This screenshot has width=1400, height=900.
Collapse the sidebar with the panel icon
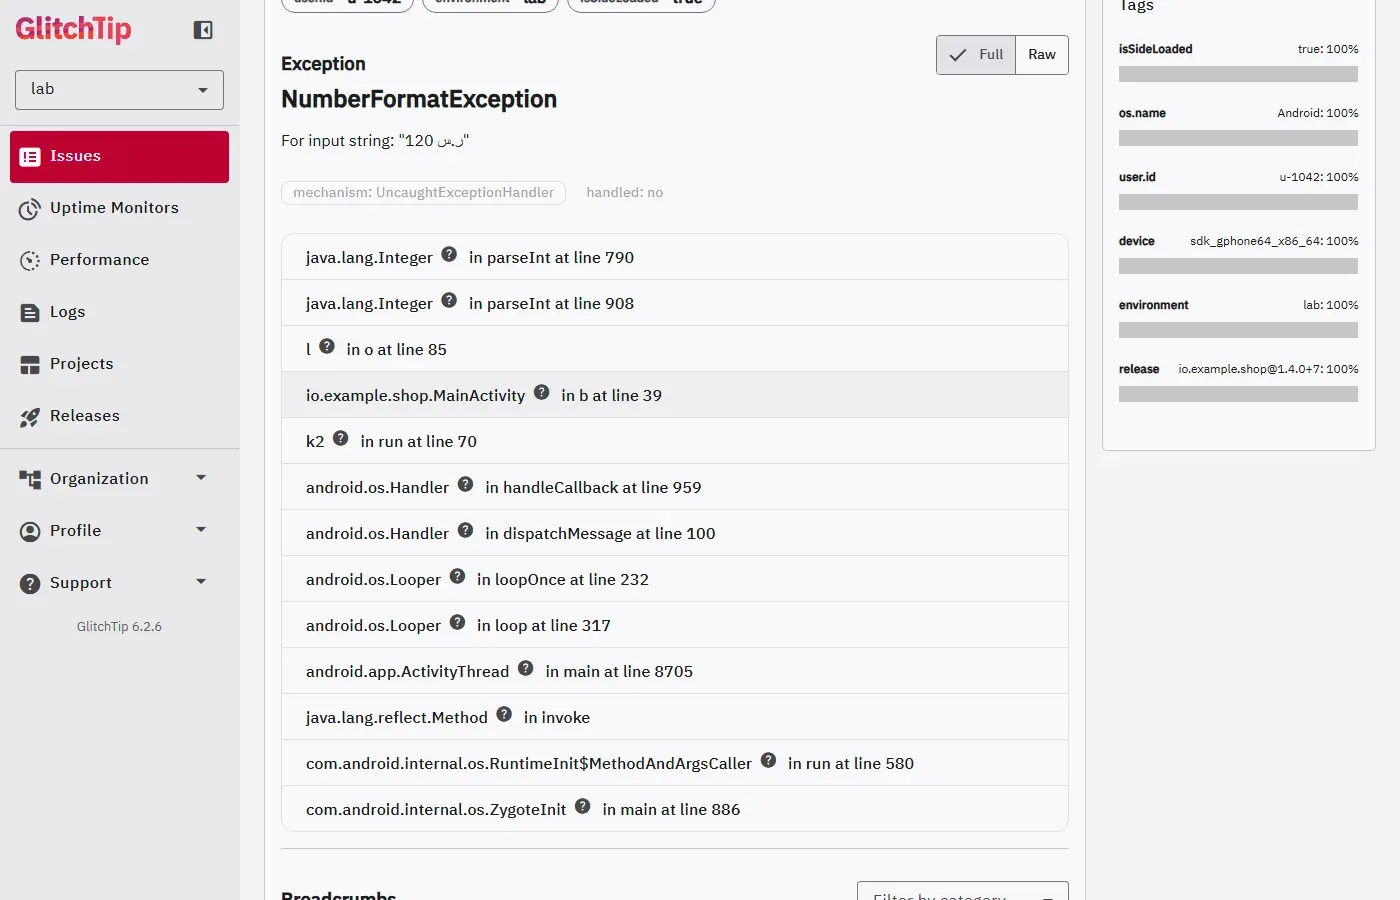pyautogui.click(x=203, y=30)
